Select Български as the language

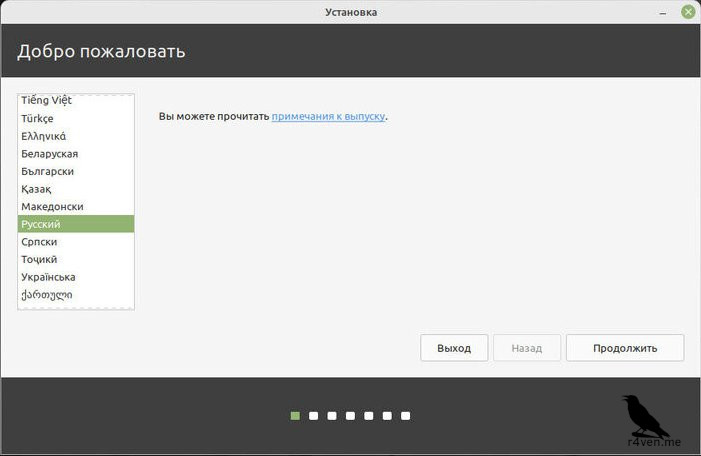click(47, 171)
